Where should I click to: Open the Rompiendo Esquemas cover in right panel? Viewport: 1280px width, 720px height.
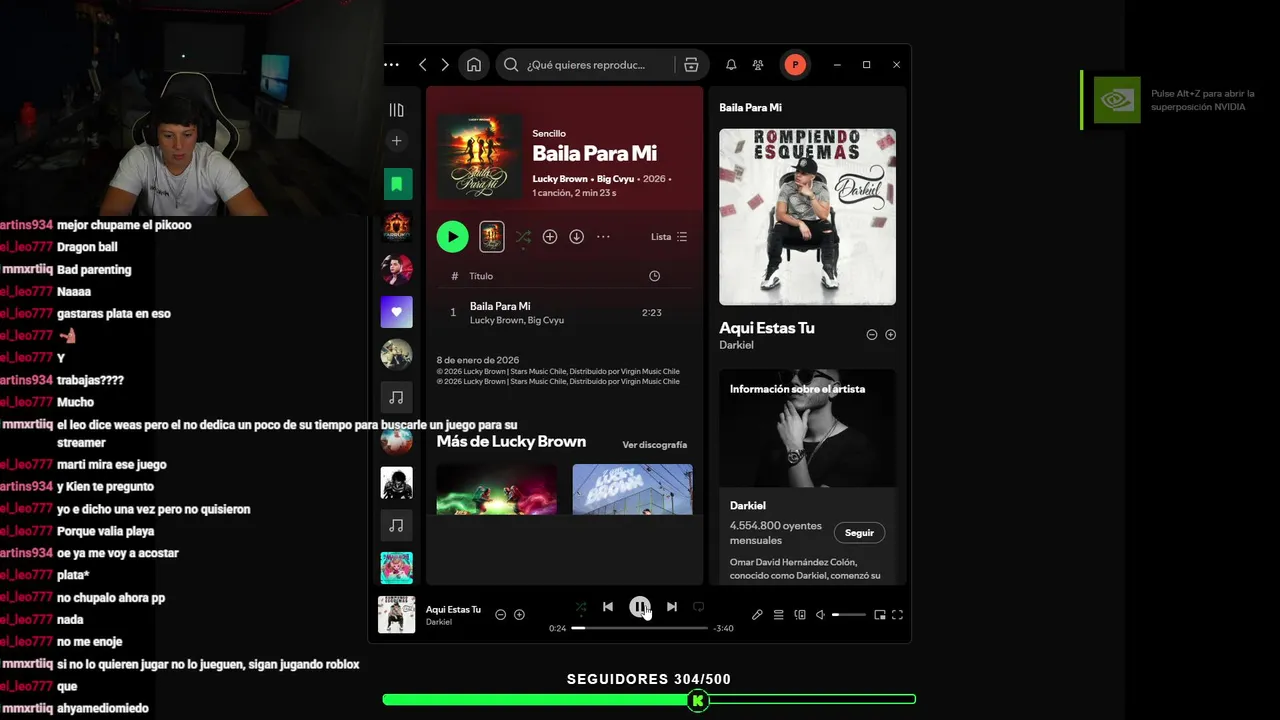pos(807,216)
